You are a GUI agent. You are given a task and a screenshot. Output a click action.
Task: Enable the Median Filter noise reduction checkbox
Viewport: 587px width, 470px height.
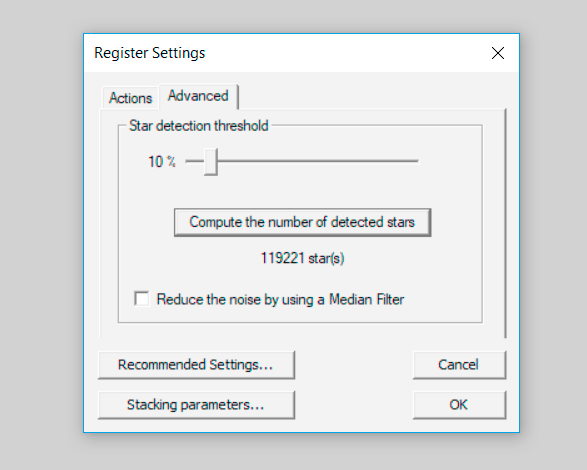[142, 299]
